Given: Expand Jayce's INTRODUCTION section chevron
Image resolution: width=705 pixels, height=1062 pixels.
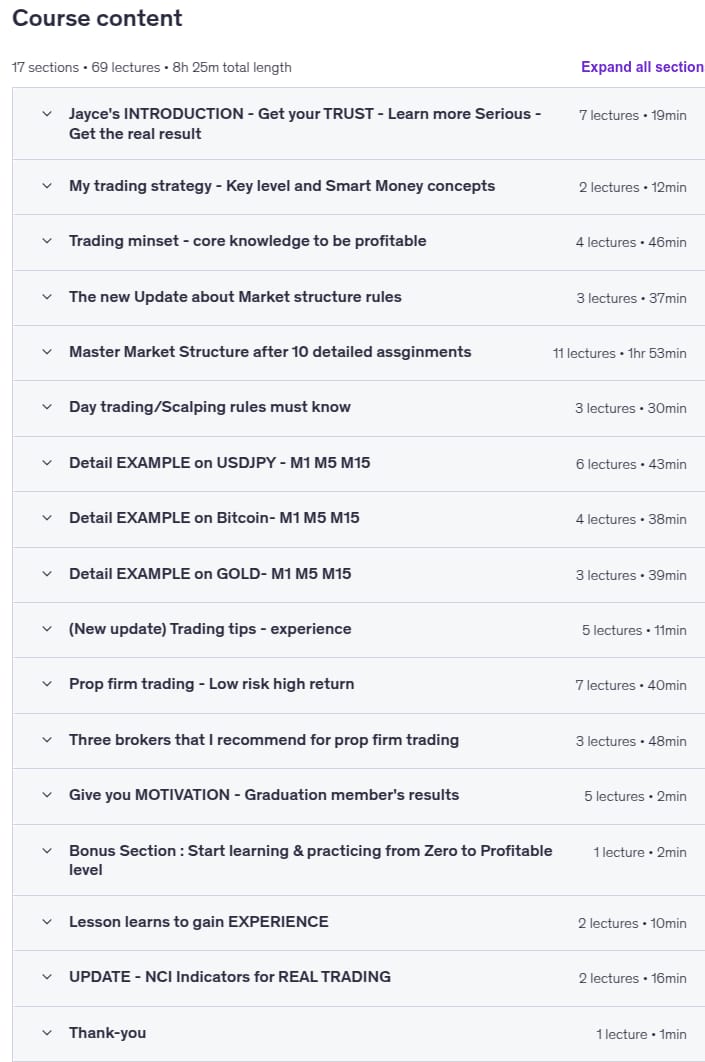Looking at the screenshot, I should 47,114.
